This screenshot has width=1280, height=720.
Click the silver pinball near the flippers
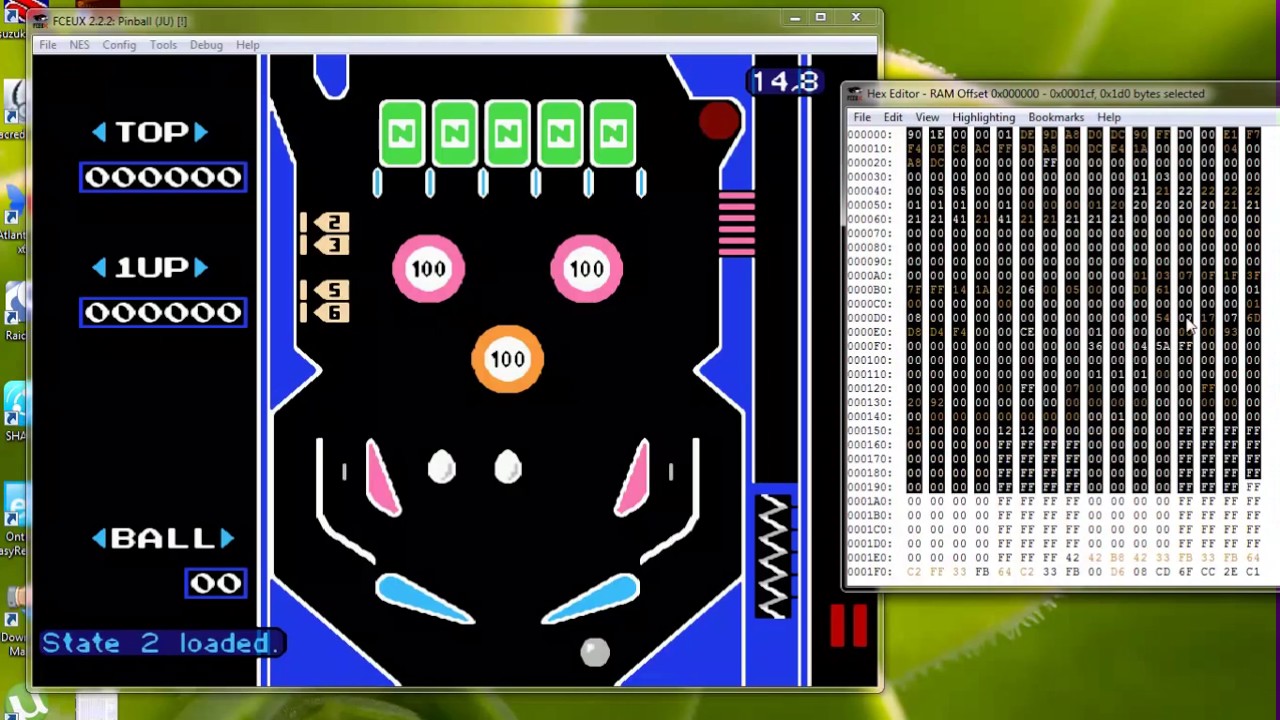point(595,653)
